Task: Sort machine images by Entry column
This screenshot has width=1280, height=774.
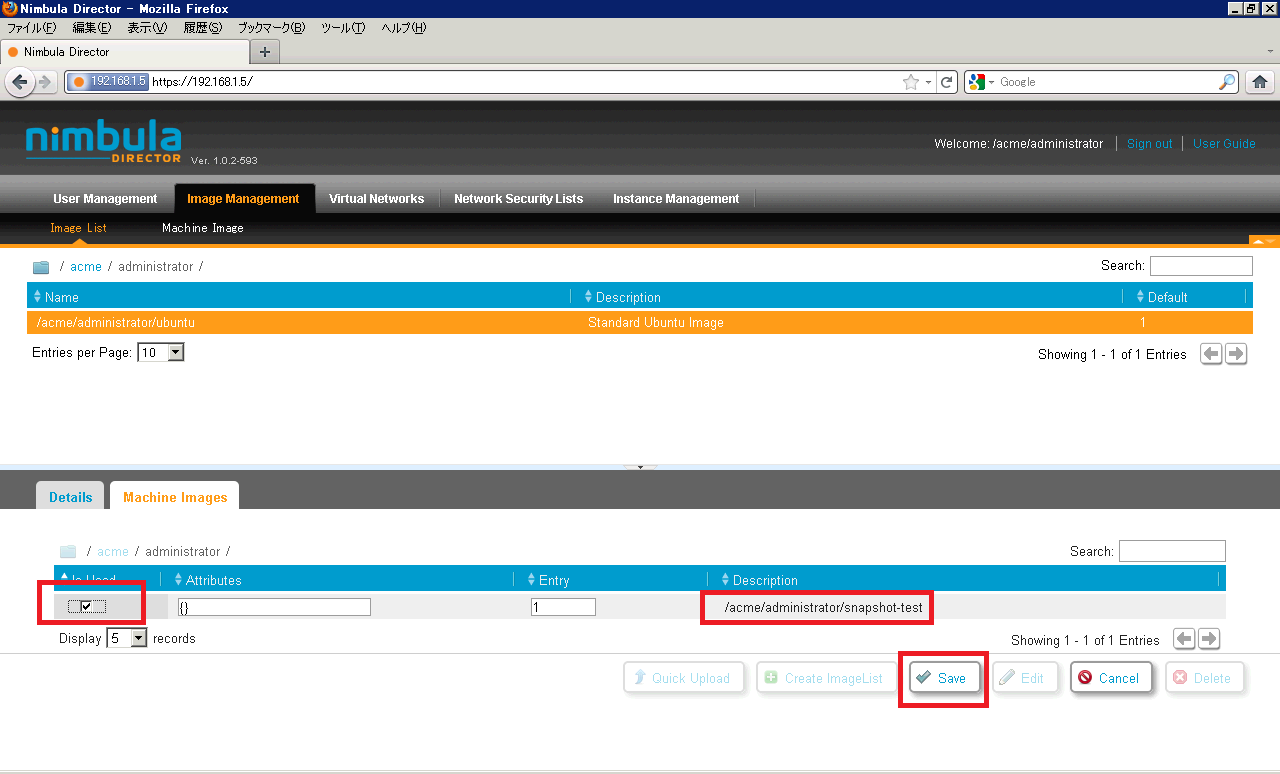Action: (546, 580)
